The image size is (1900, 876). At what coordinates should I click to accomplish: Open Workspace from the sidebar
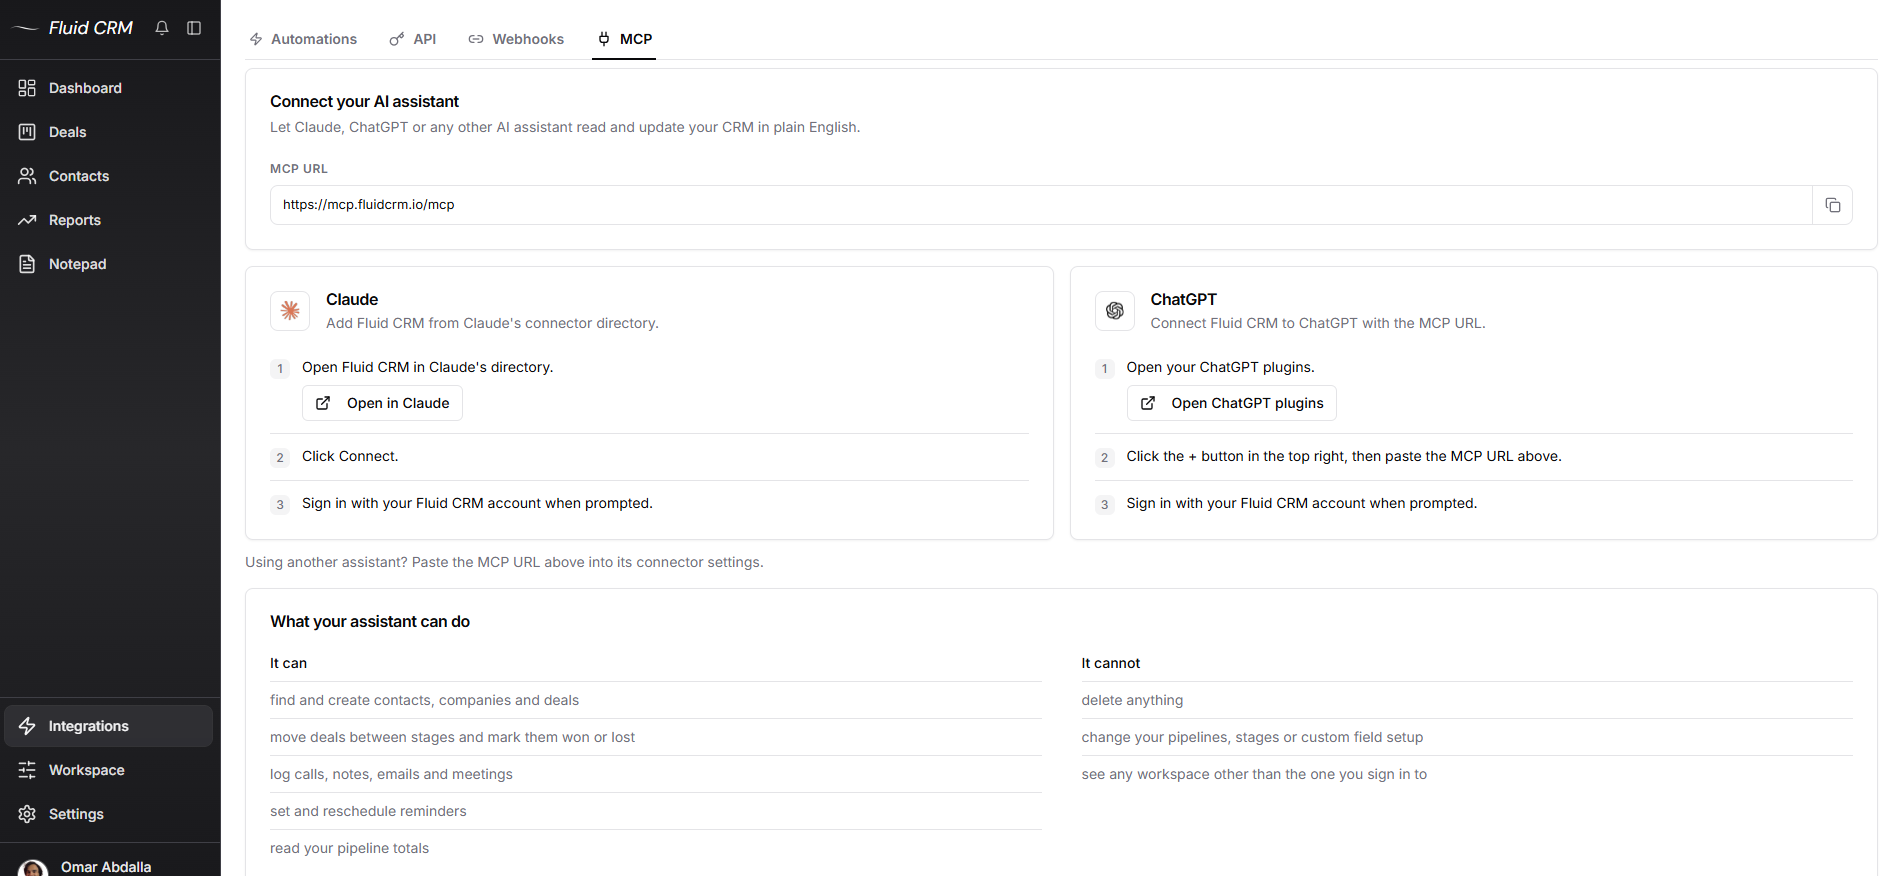click(108, 770)
